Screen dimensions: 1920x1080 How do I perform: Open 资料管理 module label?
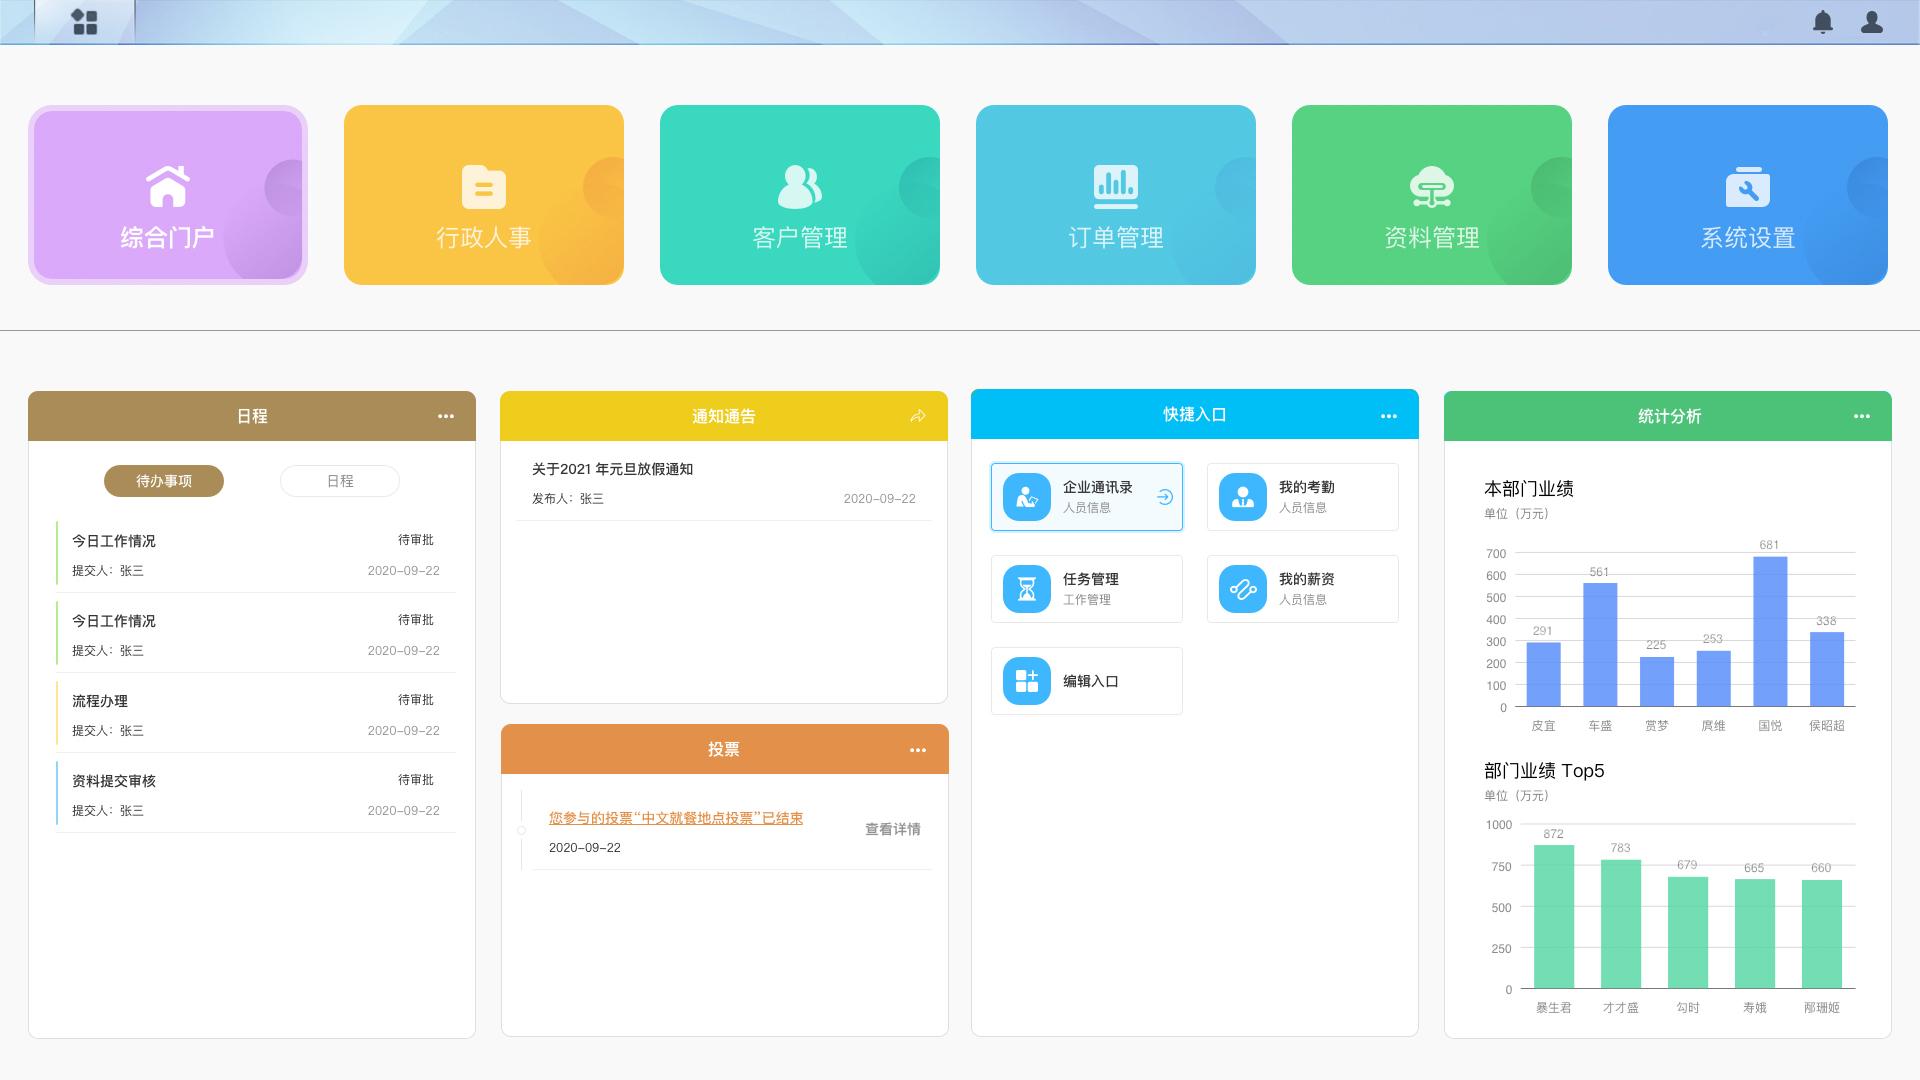[x=1432, y=238]
